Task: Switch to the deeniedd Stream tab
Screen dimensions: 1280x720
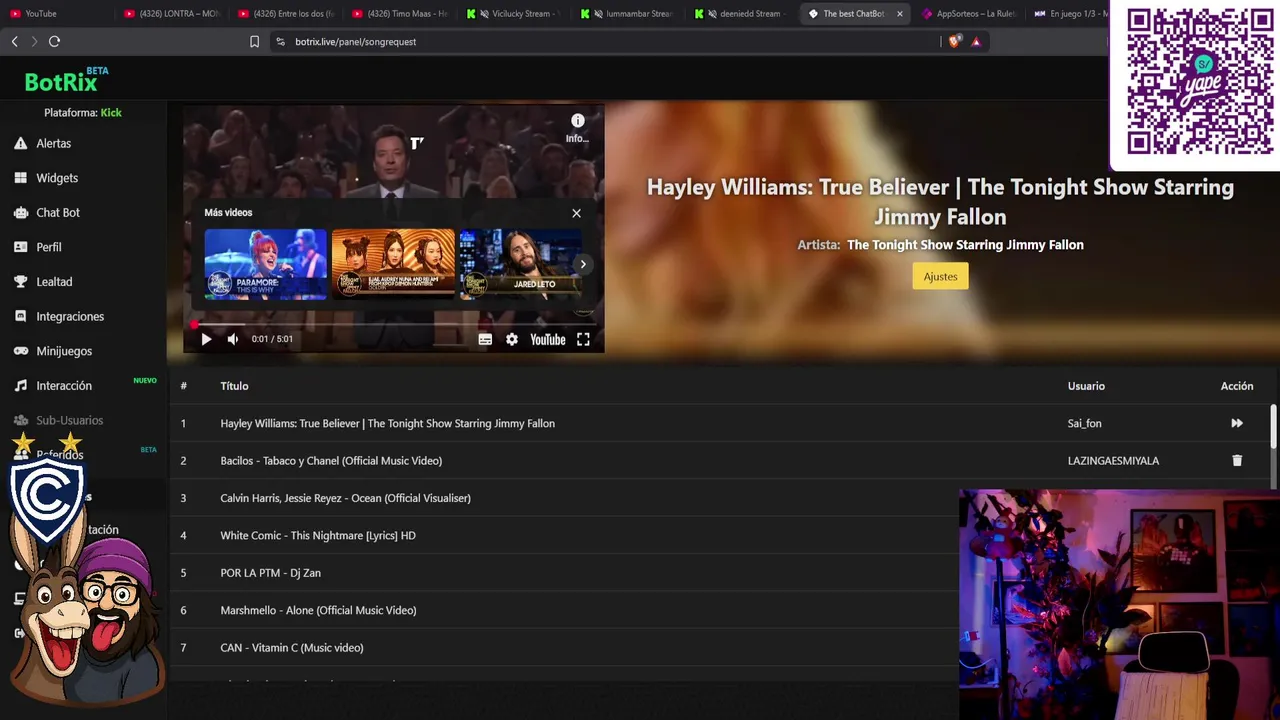Action: click(x=742, y=14)
